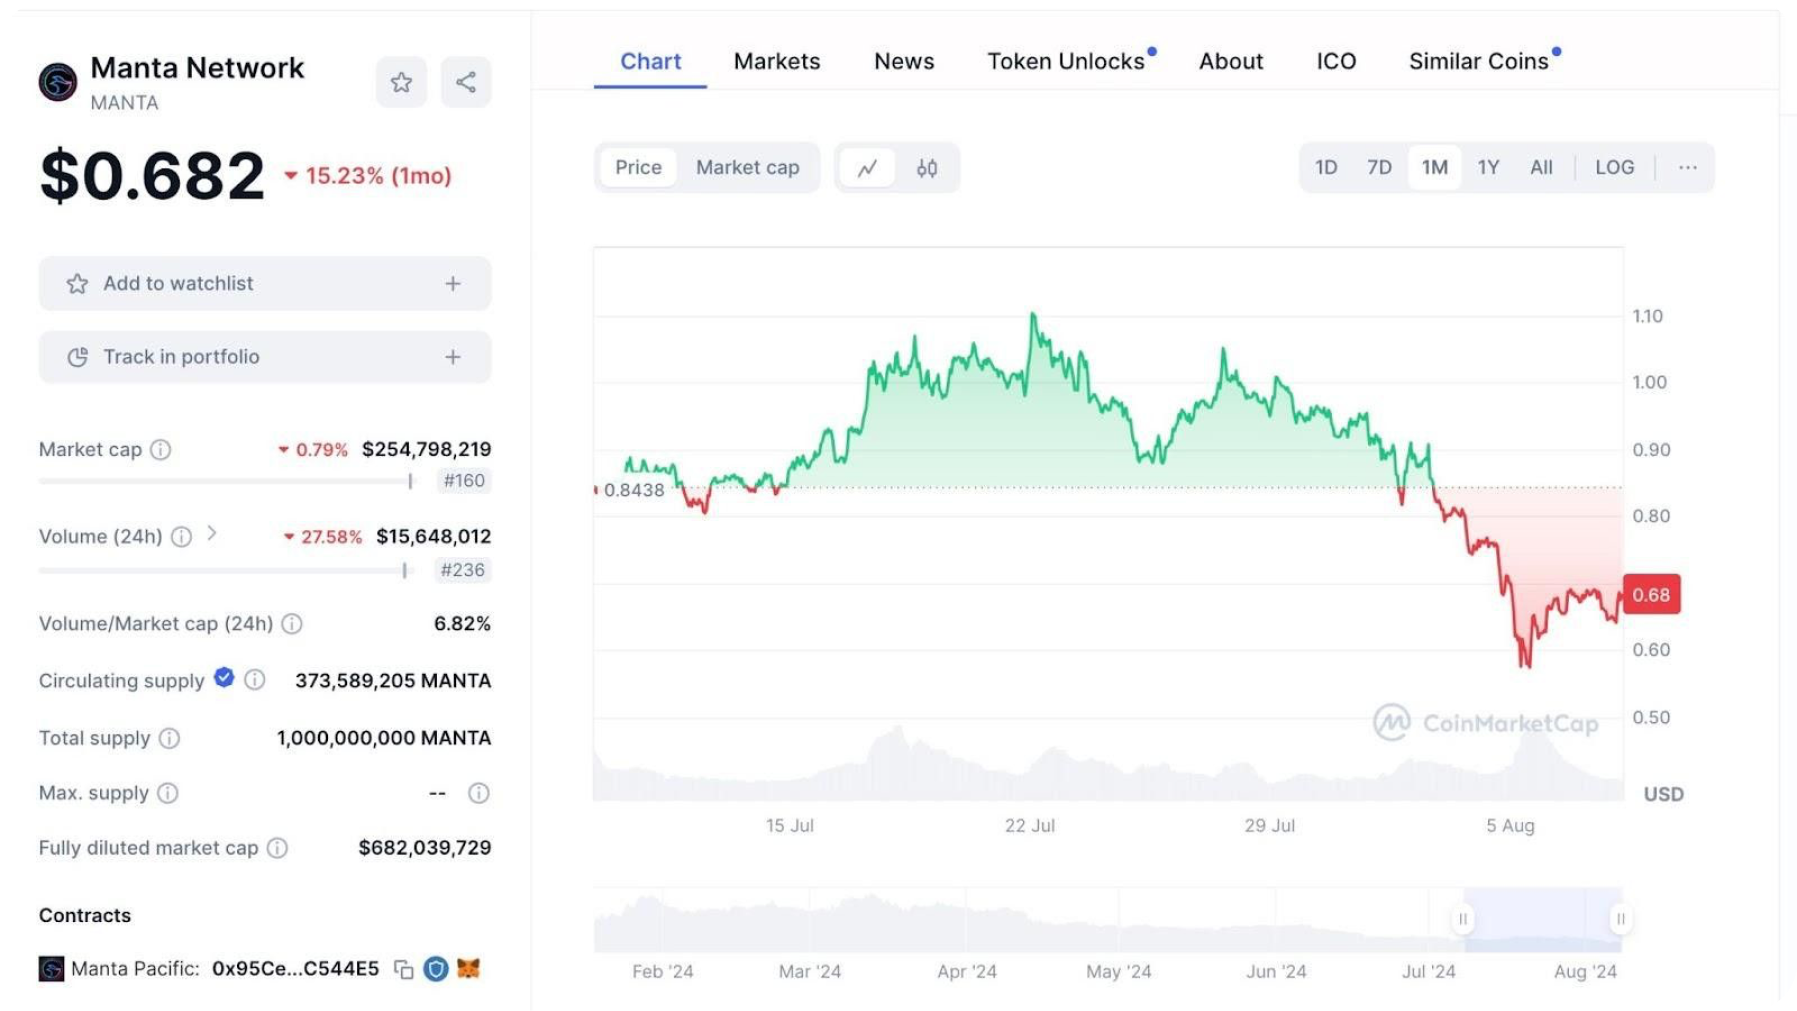Click the verified checkmark on Circulating supply
This screenshot has width=1797, height=1011.
222,679
